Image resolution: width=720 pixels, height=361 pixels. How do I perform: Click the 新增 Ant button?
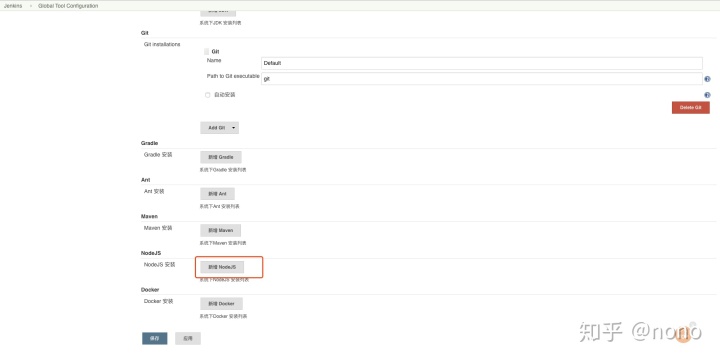[x=217, y=194]
